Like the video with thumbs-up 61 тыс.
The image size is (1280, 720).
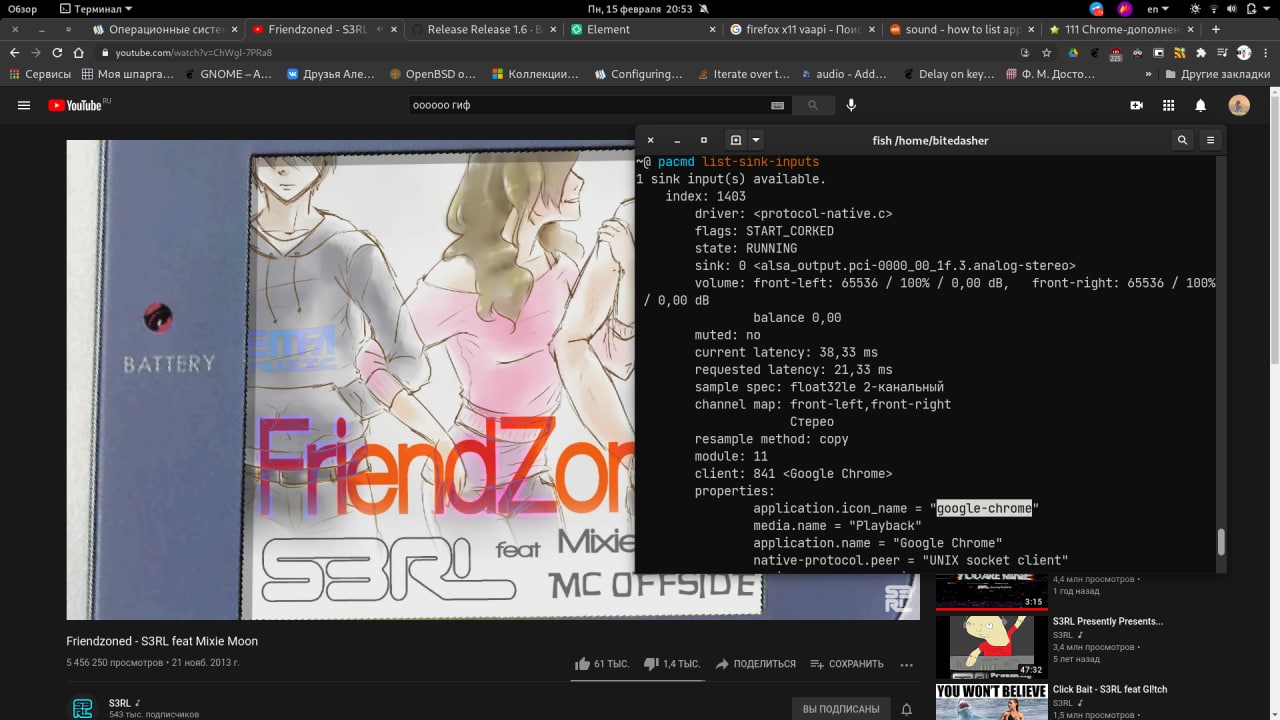(602, 664)
